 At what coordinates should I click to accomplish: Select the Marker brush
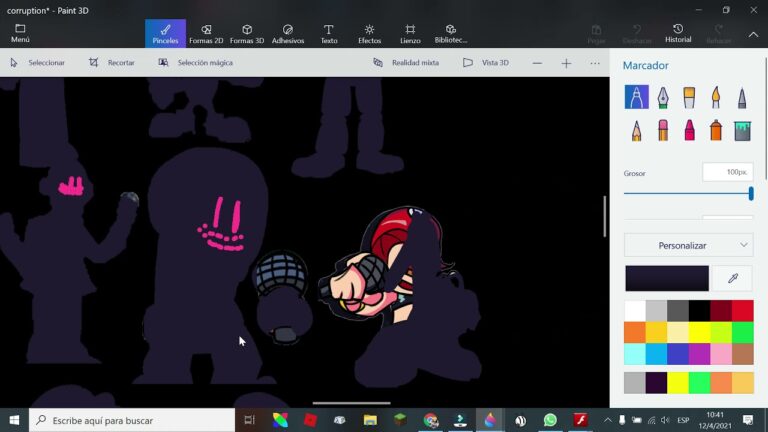click(636, 97)
